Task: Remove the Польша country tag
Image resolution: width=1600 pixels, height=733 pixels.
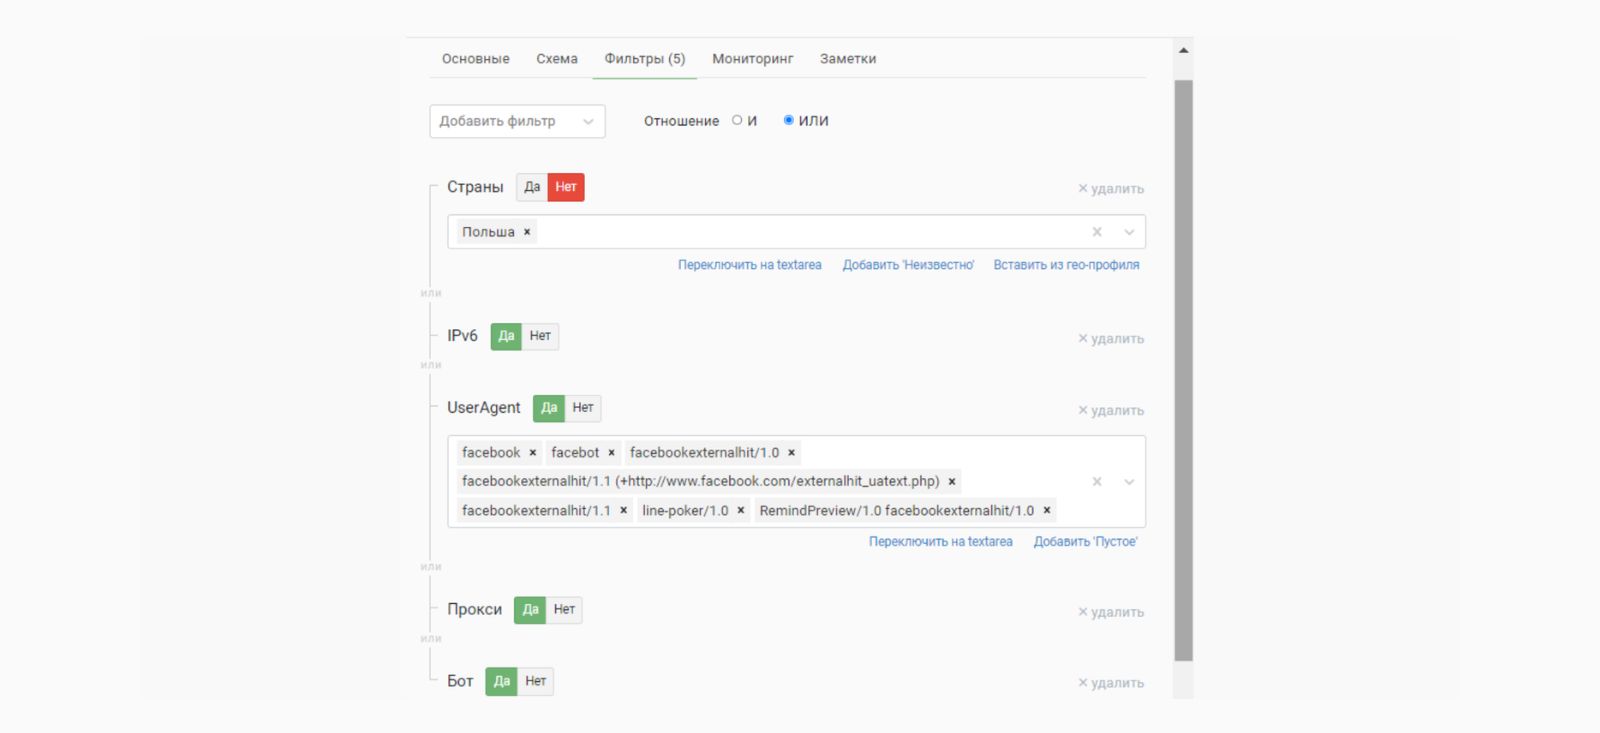Action: (527, 232)
